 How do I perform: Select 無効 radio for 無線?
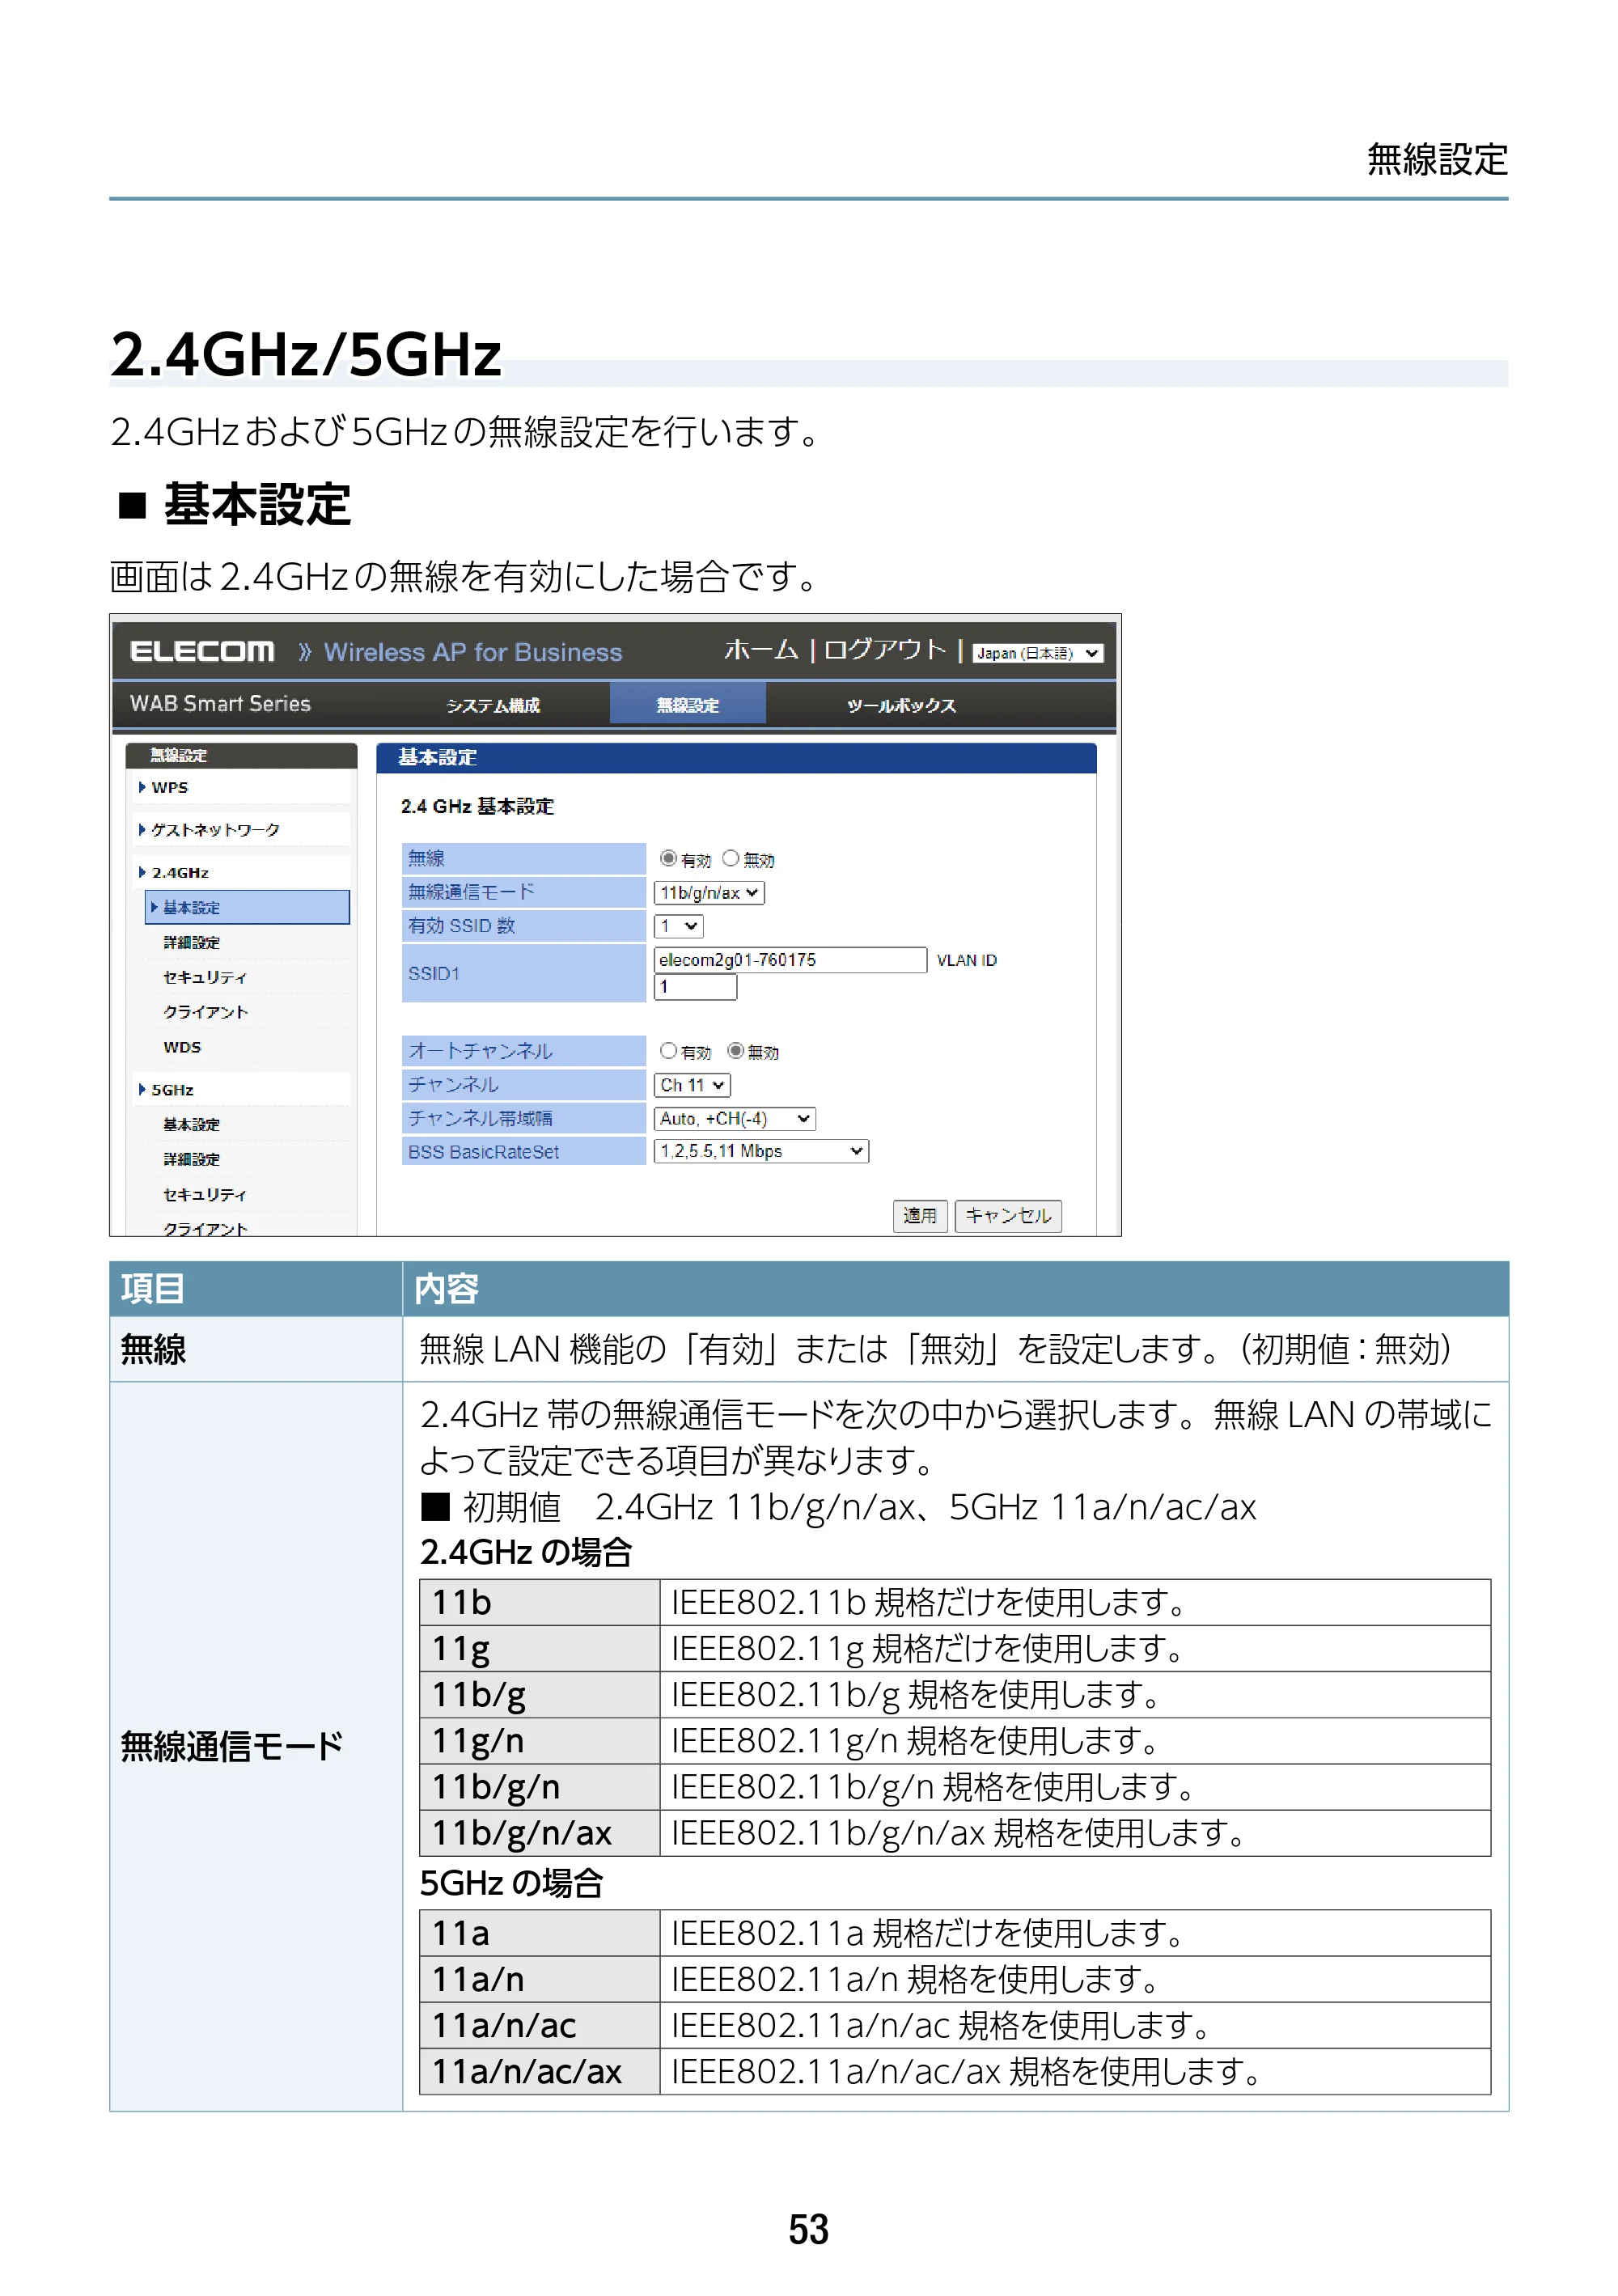731,858
